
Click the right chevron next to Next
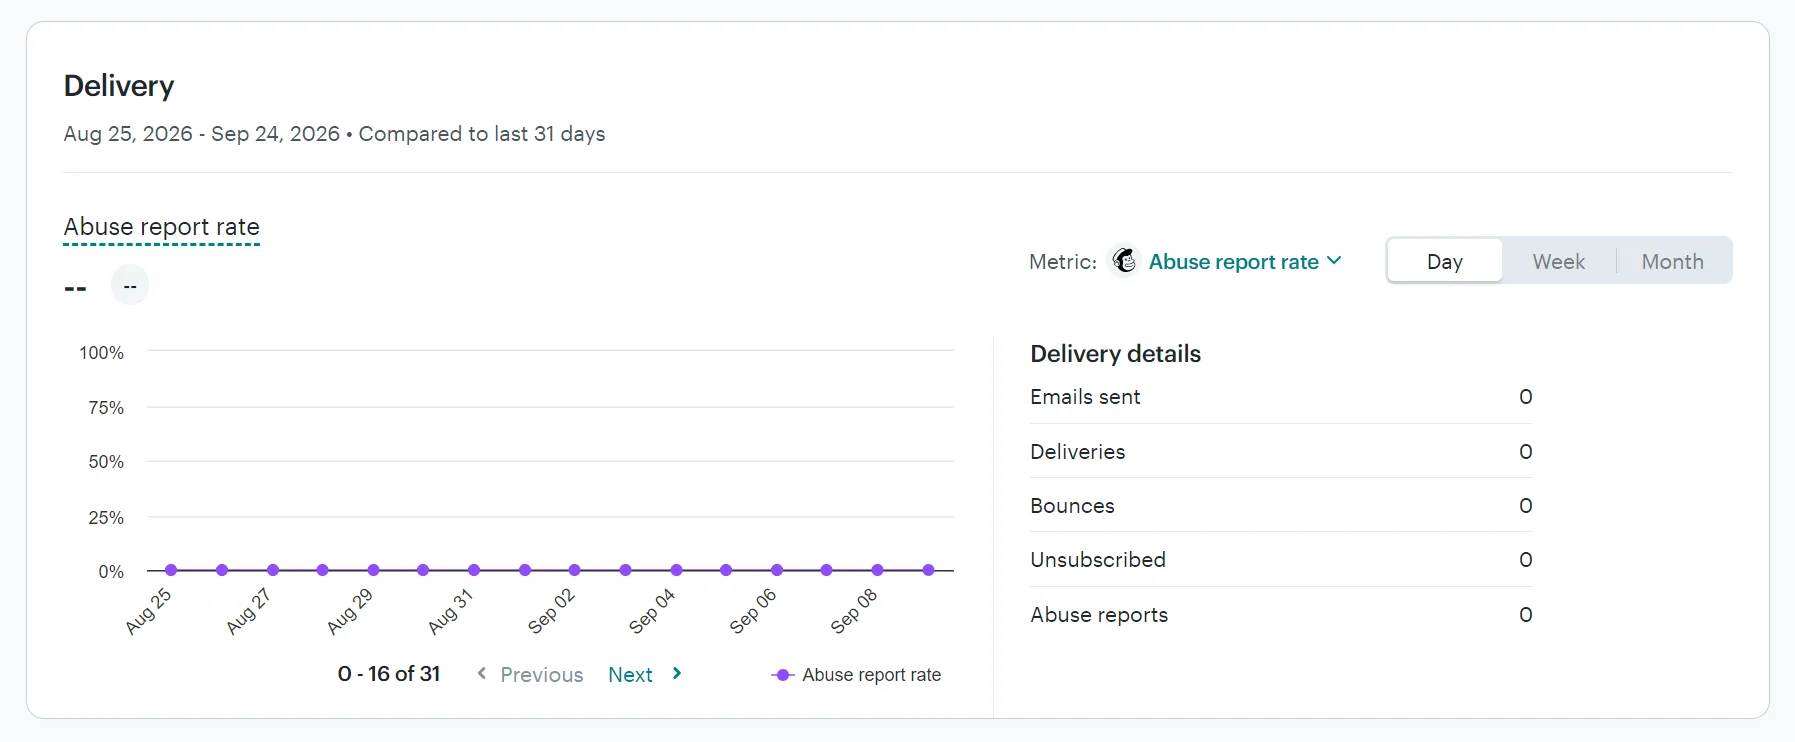pos(677,674)
